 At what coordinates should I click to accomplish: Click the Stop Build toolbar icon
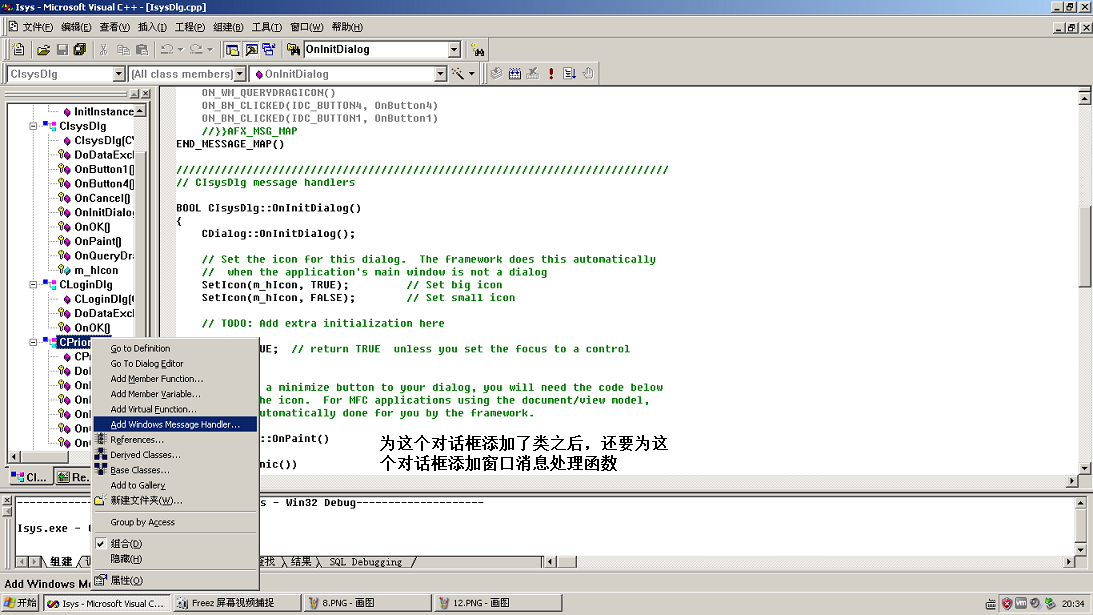(533, 73)
